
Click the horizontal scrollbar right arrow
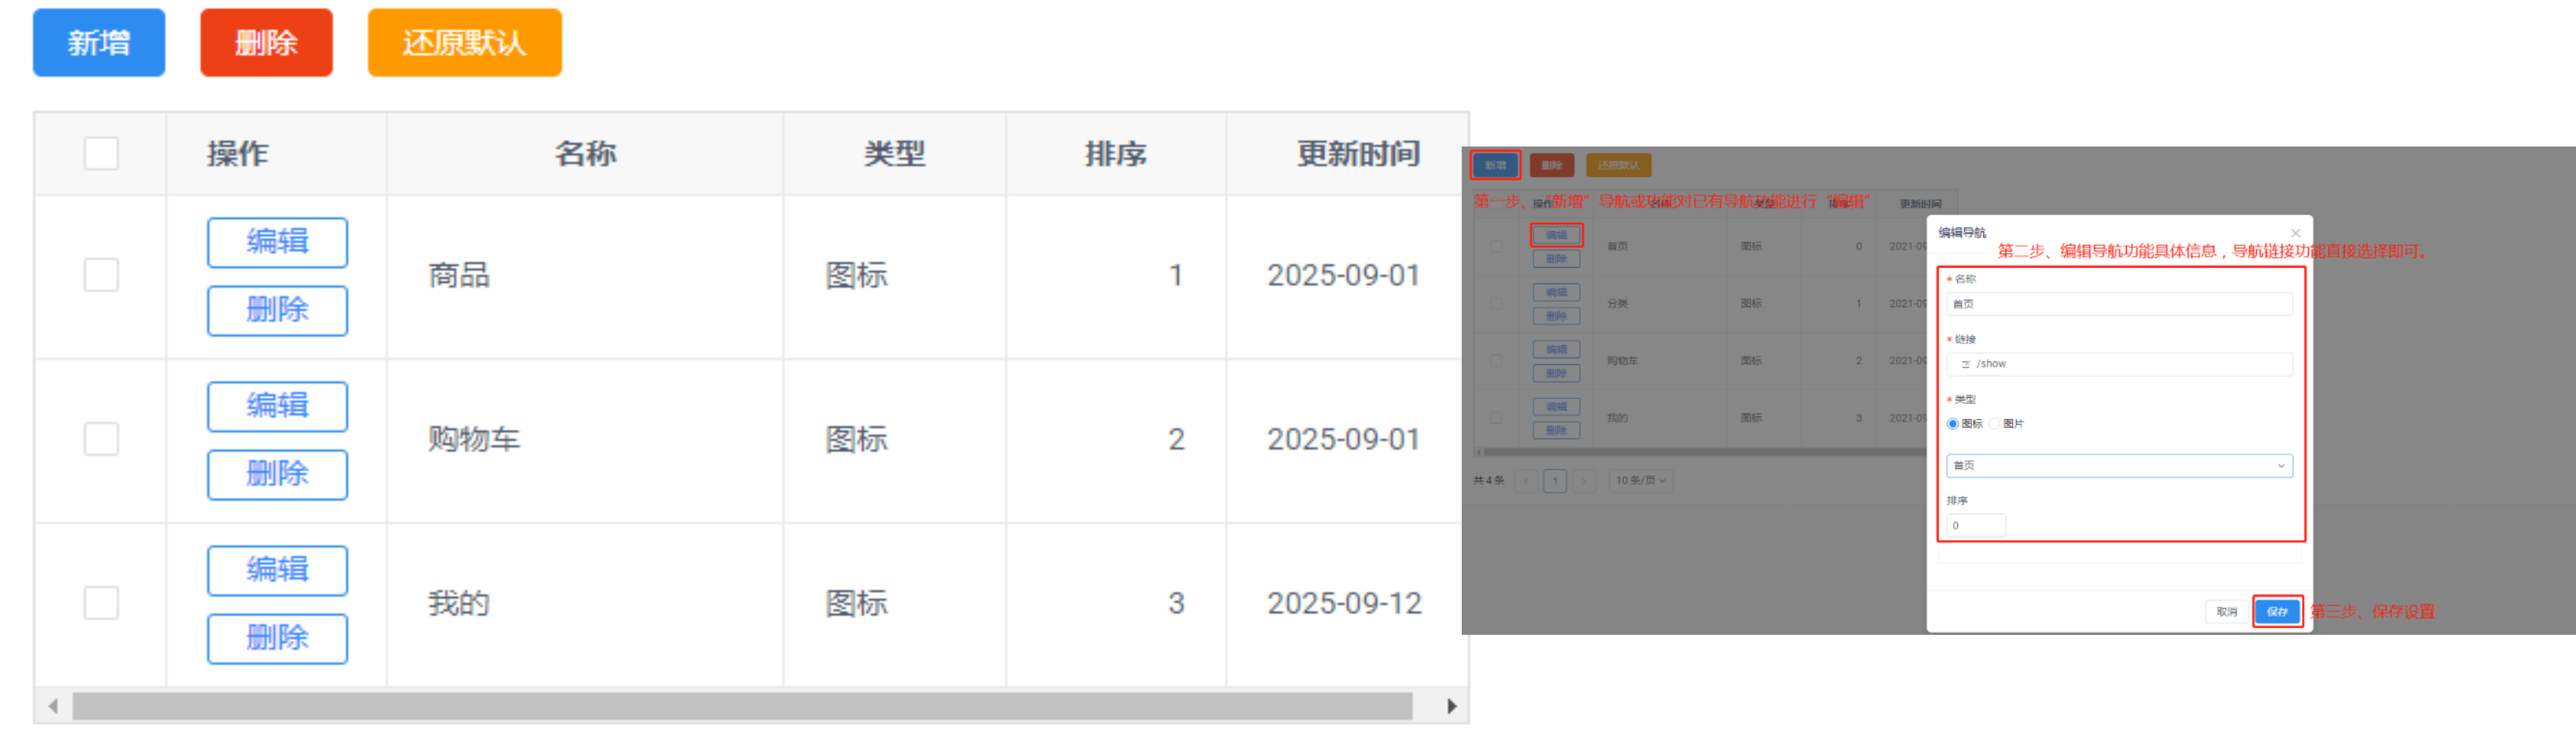[x=1451, y=706]
